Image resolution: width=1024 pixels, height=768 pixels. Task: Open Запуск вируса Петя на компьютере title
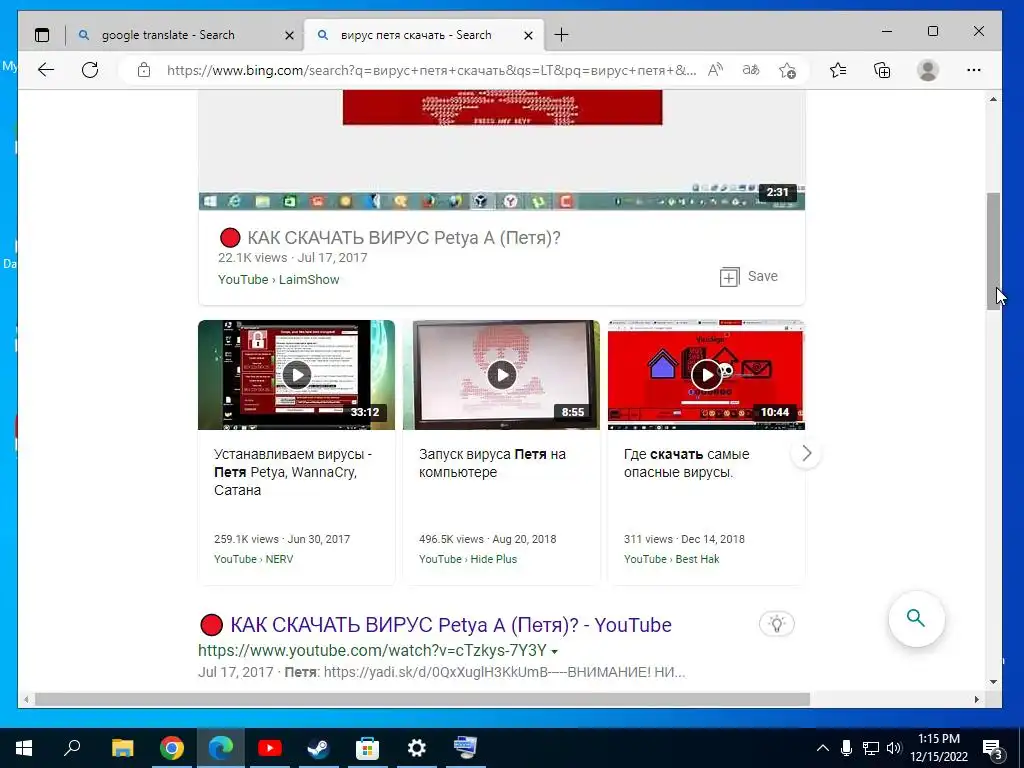(x=492, y=463)
